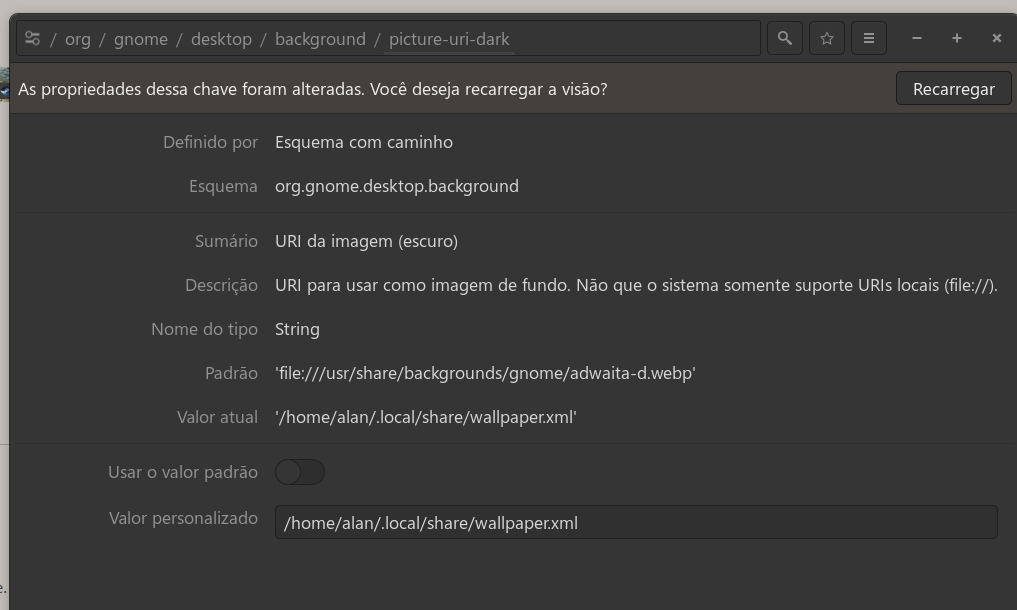Screen dimensions: 1017x610
Task: Click the pathbar settings icon before 'org'
Action: tap(32, 38)
